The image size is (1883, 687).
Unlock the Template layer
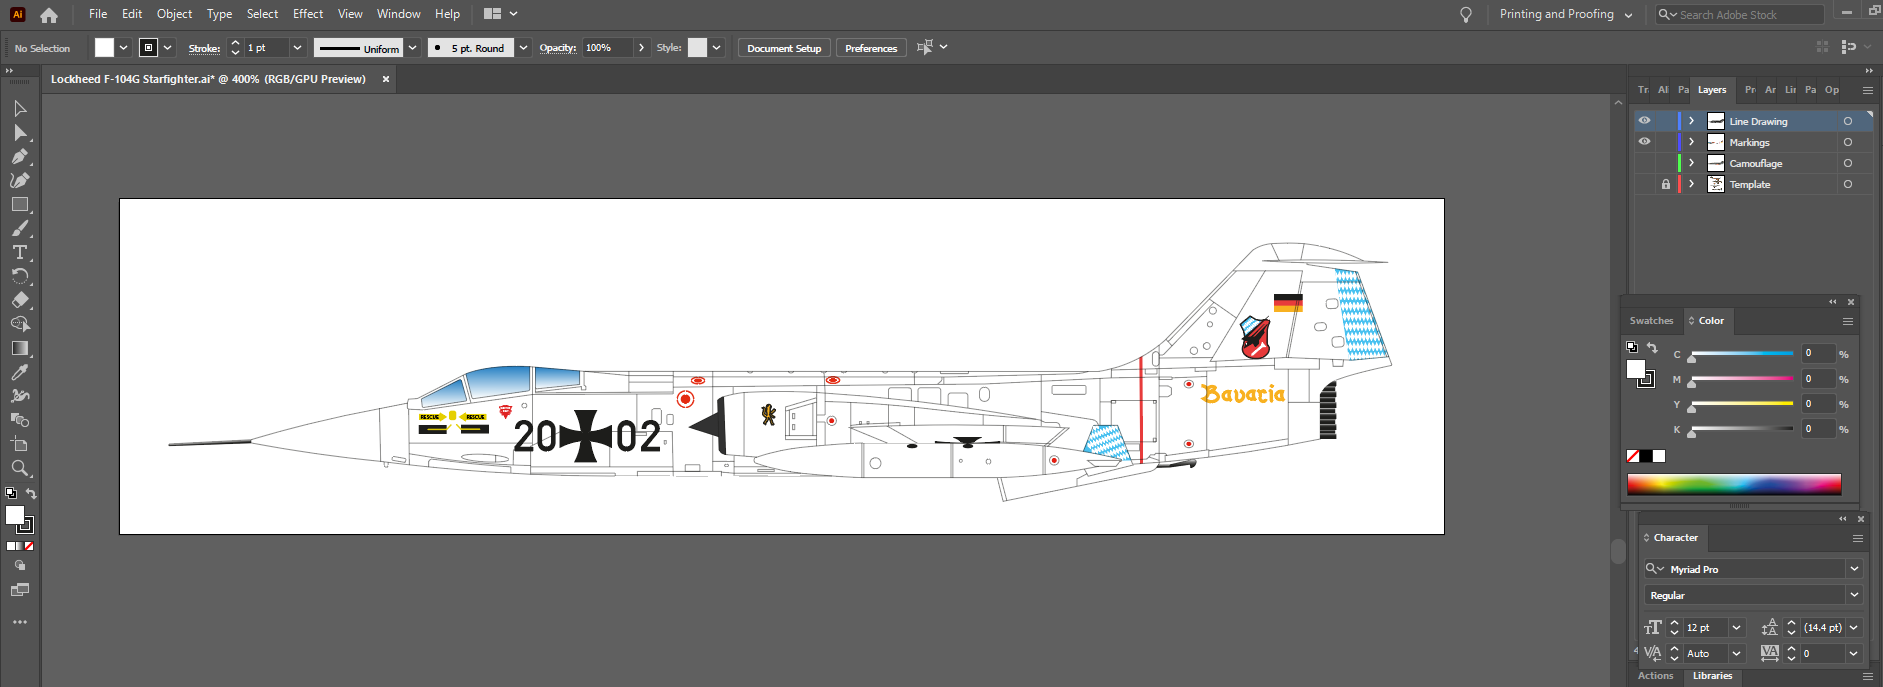[x=1665, y=184]
